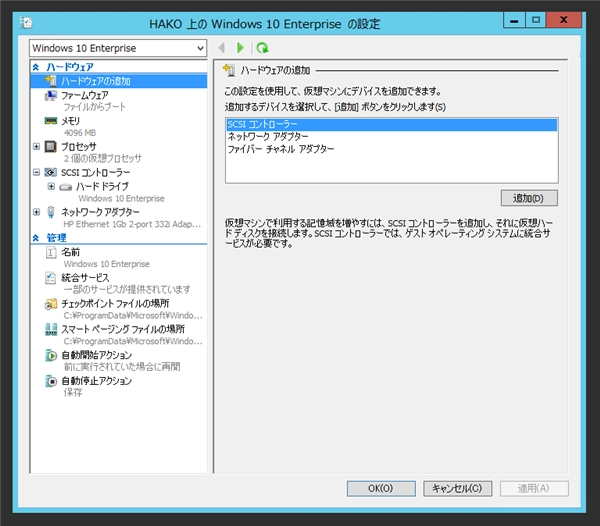The width and height of the screenshot is (600, 526).
Task: Expand the ハード ドライブ node
Action: pyautogui.click(x=51, y=186)
